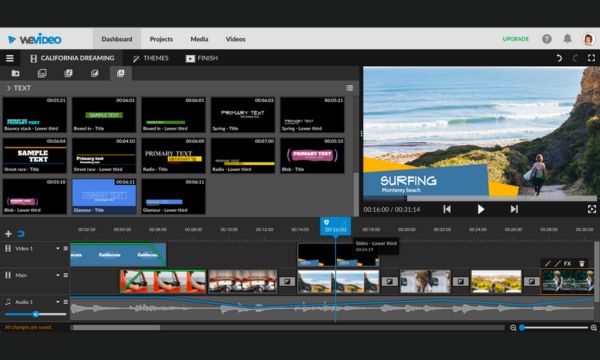Select the Blob Lower third template

click(34, 196)
